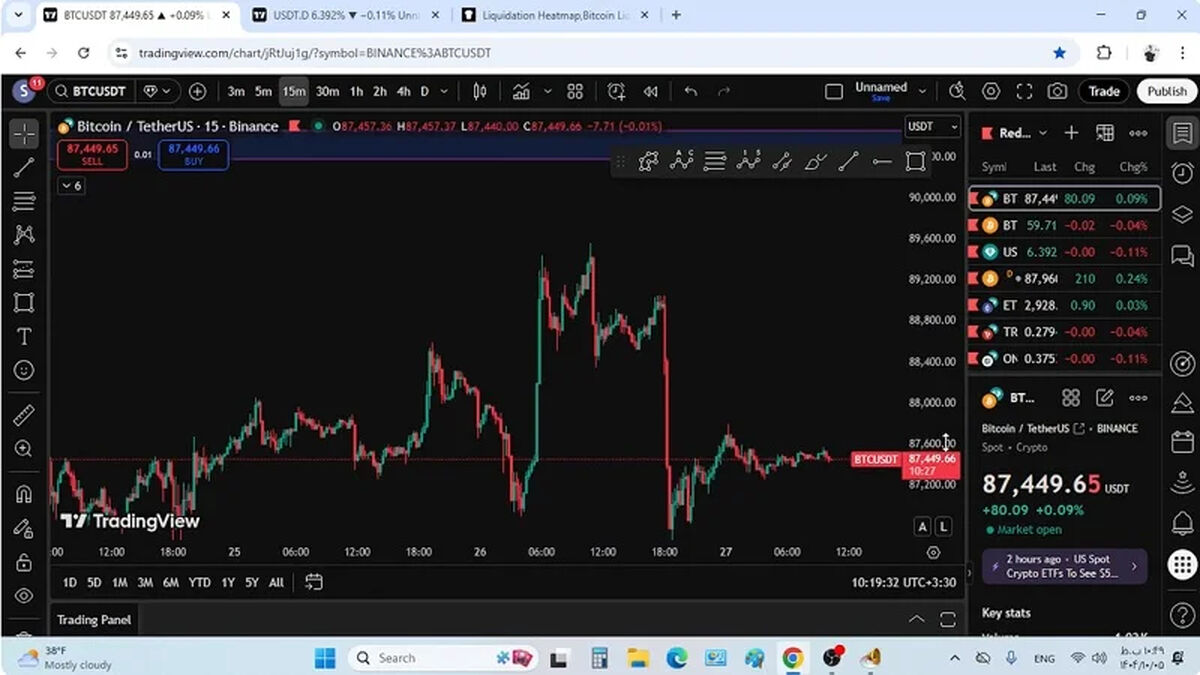The height and width of the screenshot is (675, 1200).
Task: Click the blue BUY price button
Action: pyautogui.click(x=193, y=154)
